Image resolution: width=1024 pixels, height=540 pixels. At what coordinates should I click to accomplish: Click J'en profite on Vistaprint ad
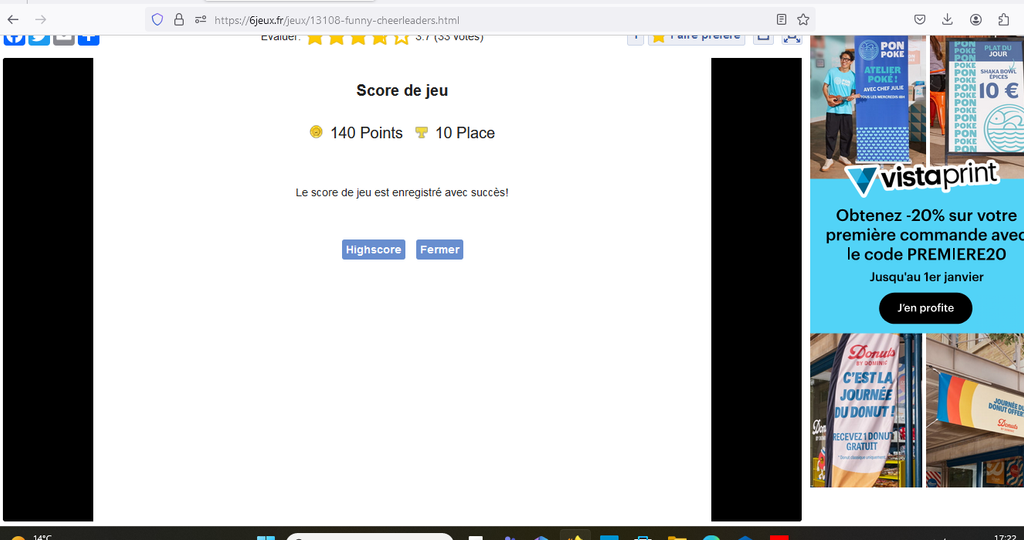pyautogui.click(x=925, y=308)
